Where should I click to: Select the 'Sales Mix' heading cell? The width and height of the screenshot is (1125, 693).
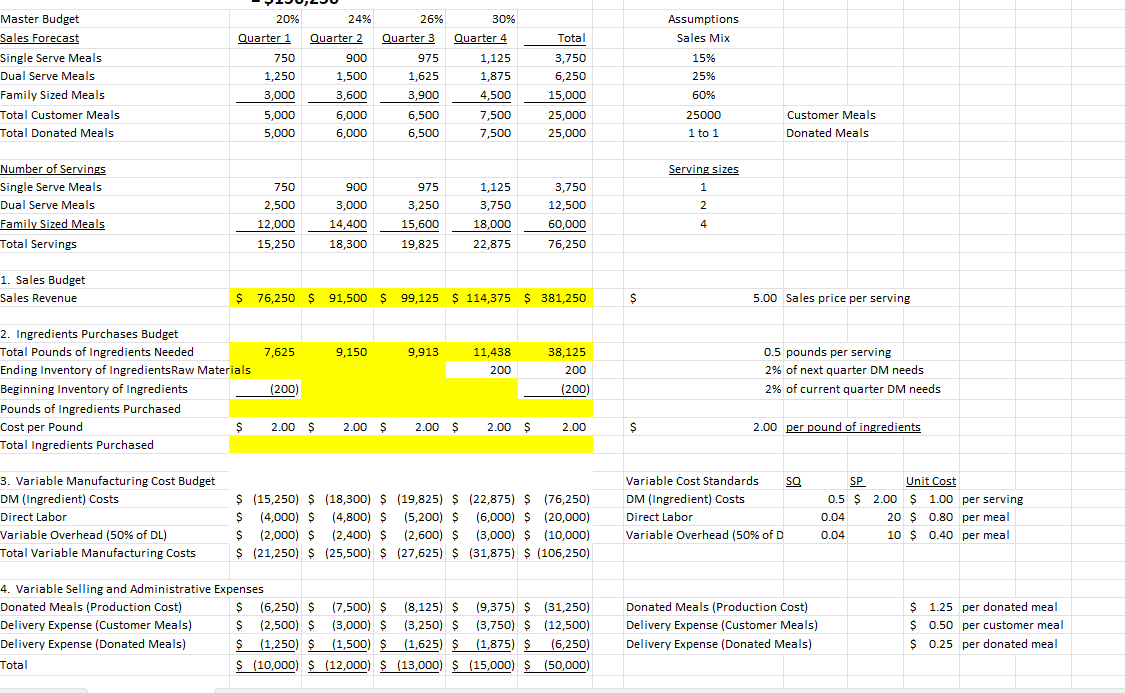tap(703, 38)
